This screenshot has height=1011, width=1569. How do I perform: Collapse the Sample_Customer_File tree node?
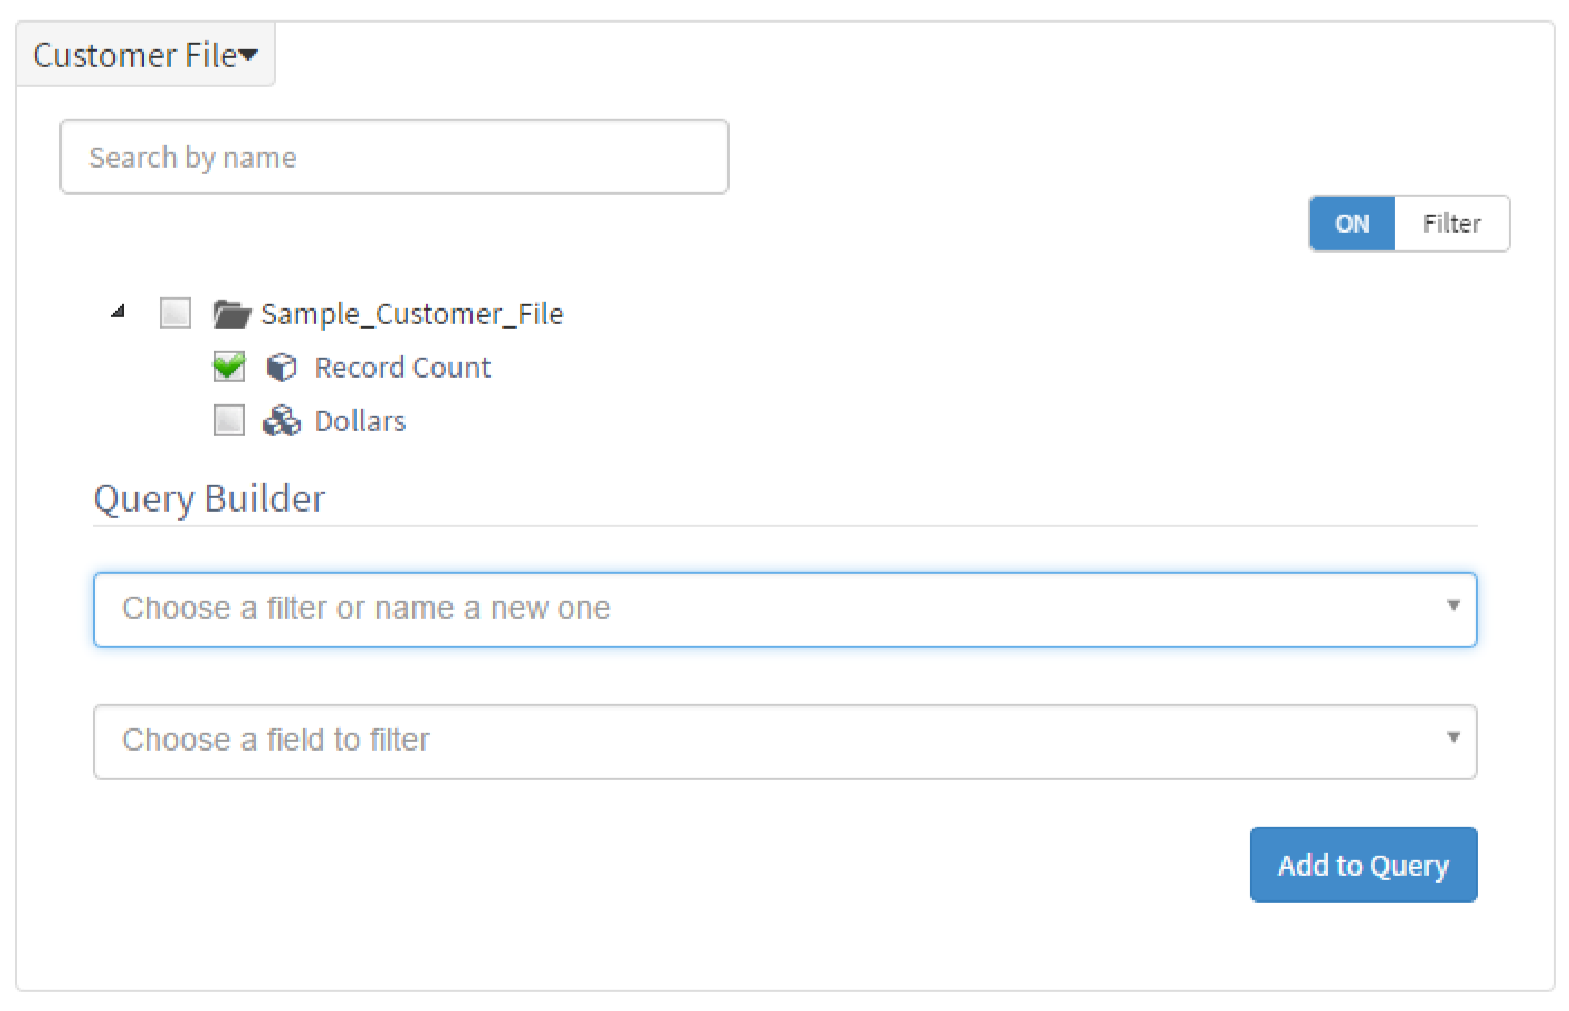pyautogui.click(x=118, y=311)
